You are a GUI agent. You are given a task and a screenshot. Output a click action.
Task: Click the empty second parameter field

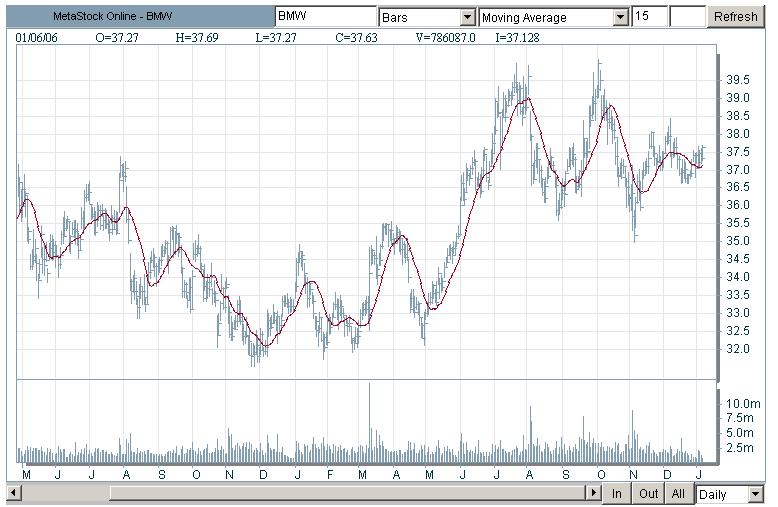(x=687, y=16)
